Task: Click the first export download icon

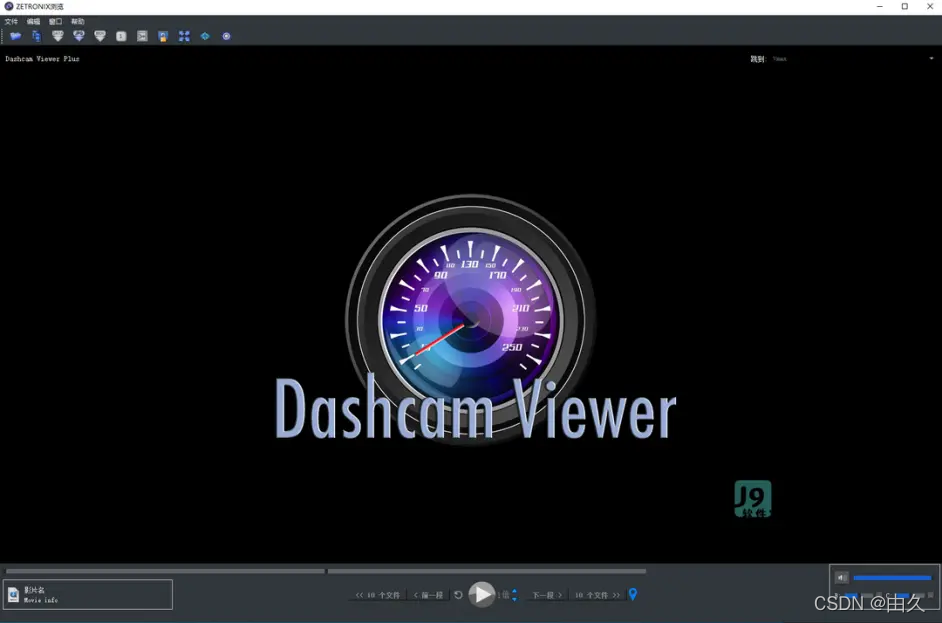Action: click(58, 36)
